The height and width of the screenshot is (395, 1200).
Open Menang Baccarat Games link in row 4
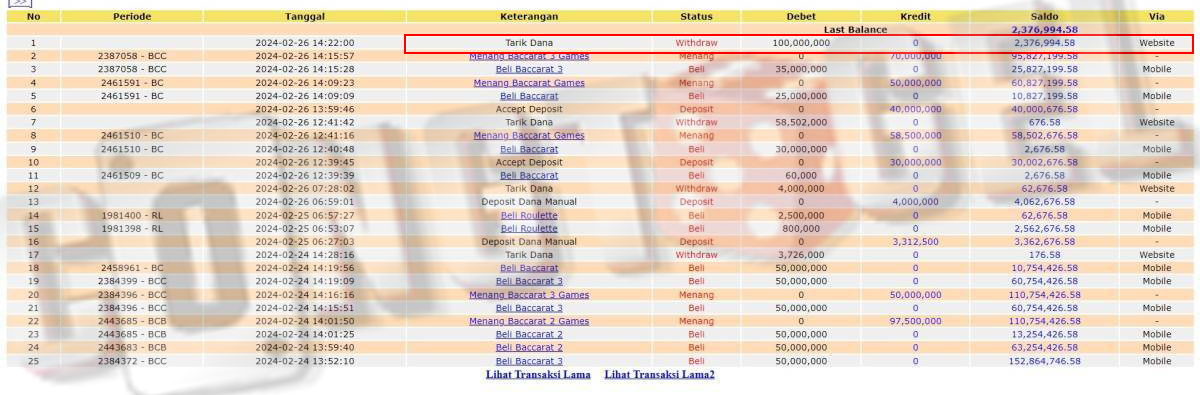click(529, 83)
